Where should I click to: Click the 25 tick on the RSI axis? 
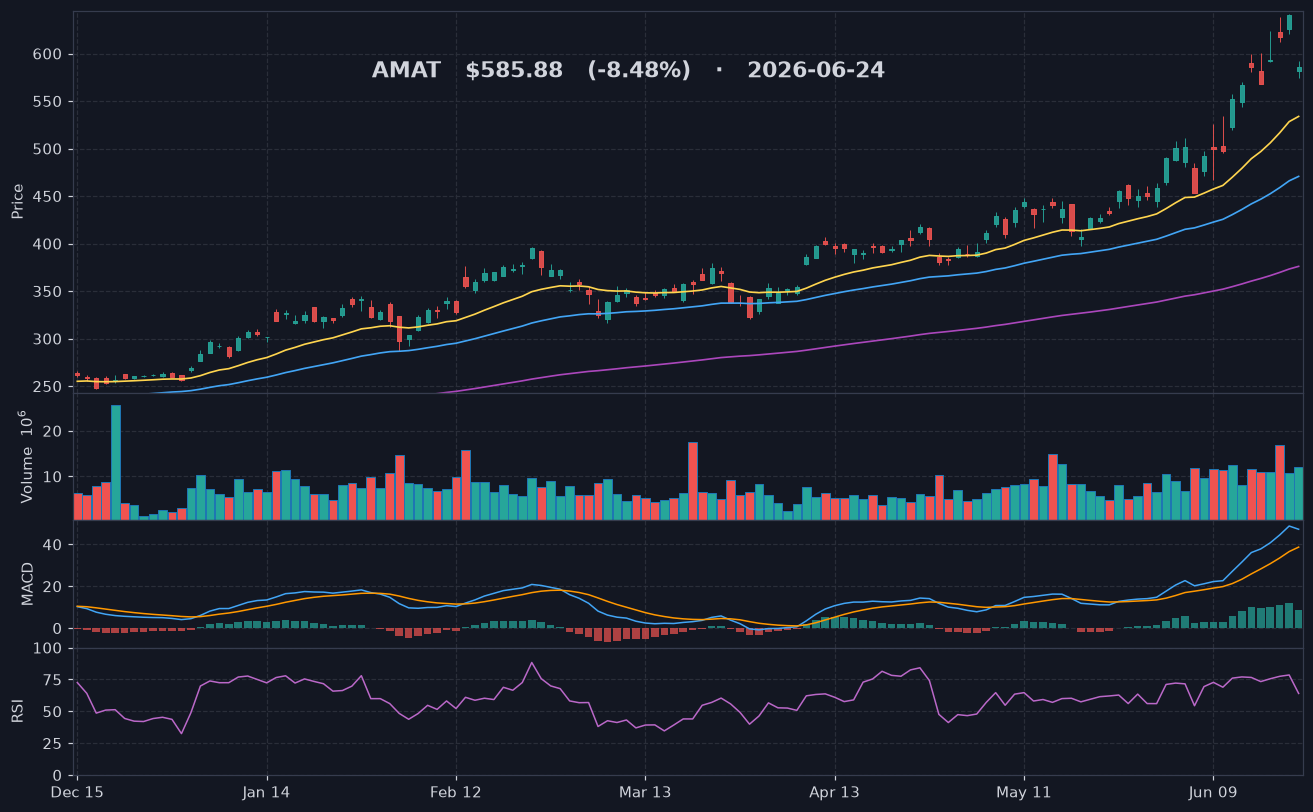click(x=53, y=744)
